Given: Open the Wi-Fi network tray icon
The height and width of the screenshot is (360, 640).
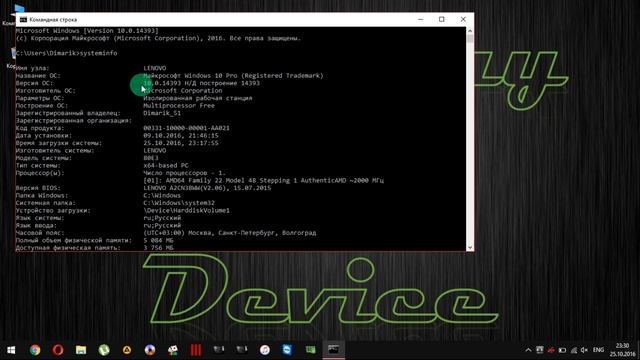Looking at the screenshot, I should click(573, 350).
